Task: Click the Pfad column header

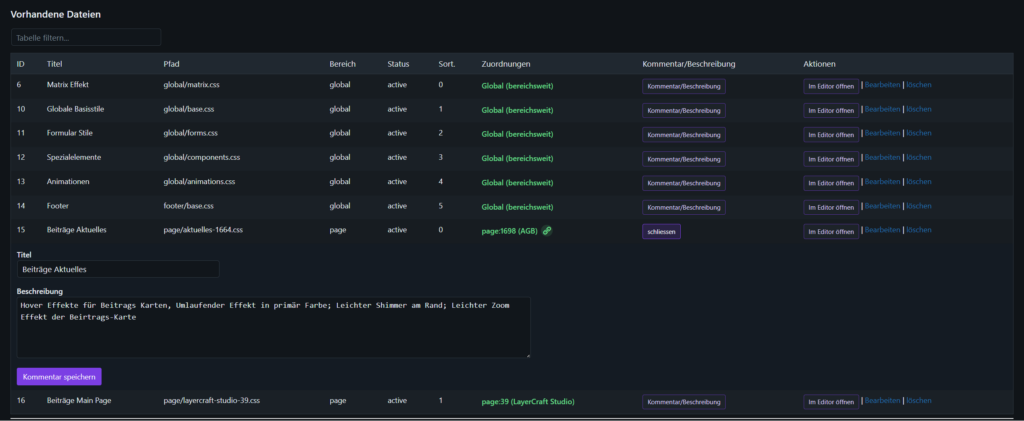Action: tap(171, 64)
